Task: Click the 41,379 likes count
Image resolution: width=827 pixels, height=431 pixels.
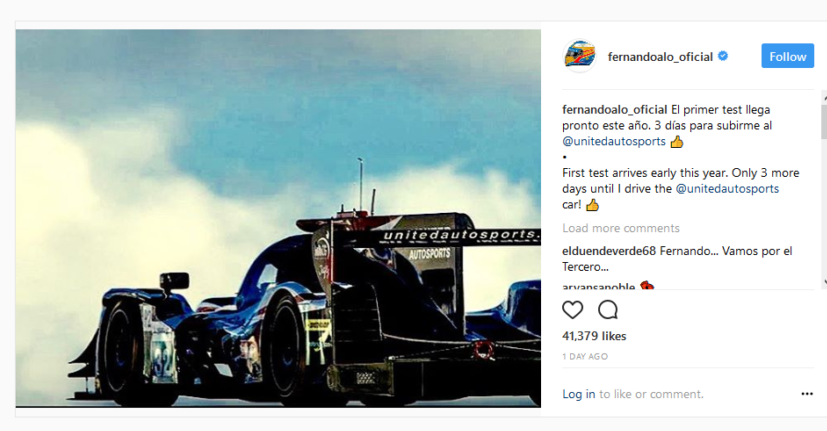Action: point(594,336)
